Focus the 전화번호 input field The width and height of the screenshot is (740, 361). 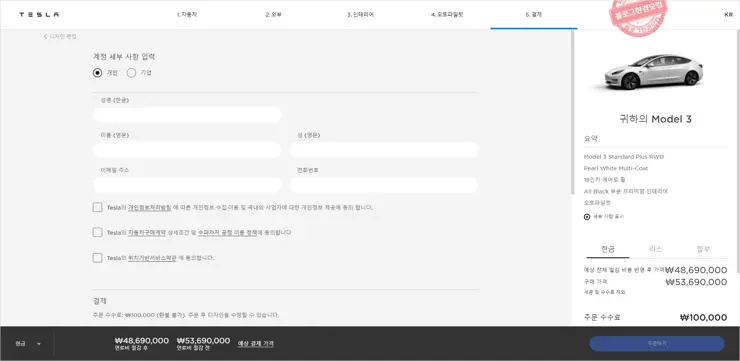pos(384,185)
